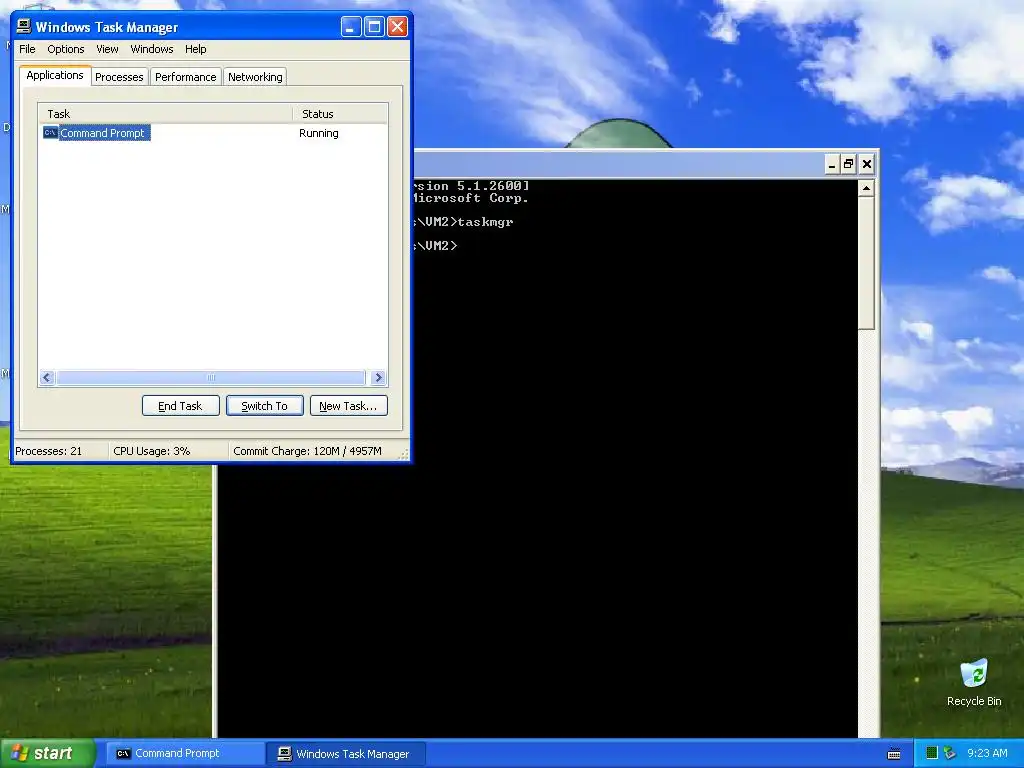This screenshot has height=768, width=1024.
Task: Open the File menu in Task Manager
Action: pyautogui.click(x=27, y=49)
